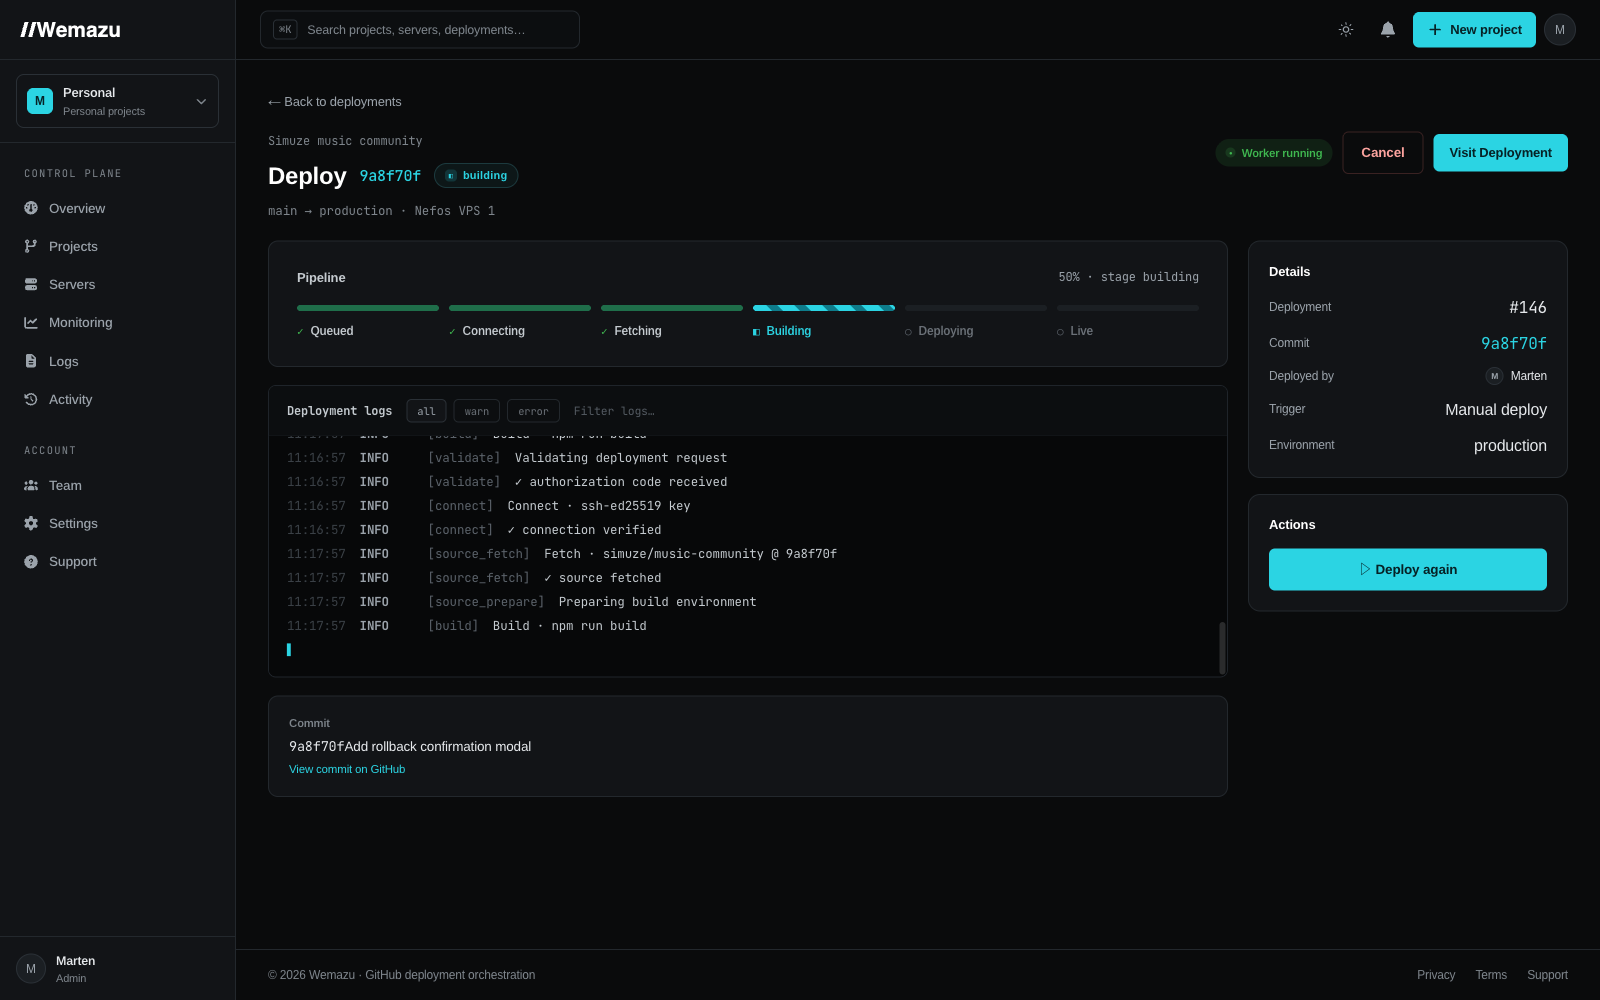Click the search projects input field
This screenshot has height=1000, width=1600.
(x=420, y=30)
